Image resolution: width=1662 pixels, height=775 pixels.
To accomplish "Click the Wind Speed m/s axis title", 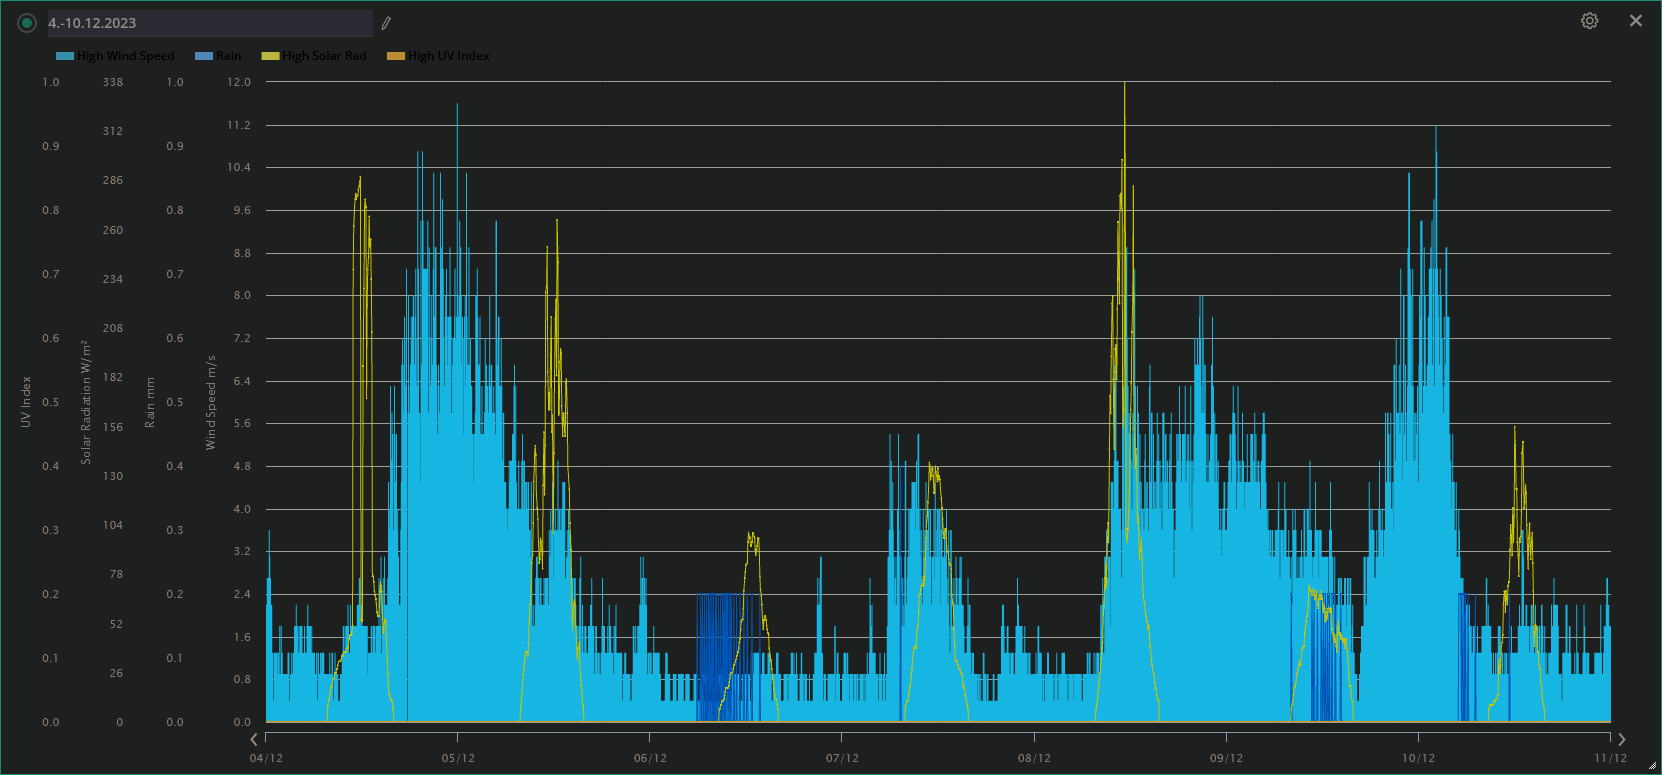I will (x=211, y=402).
